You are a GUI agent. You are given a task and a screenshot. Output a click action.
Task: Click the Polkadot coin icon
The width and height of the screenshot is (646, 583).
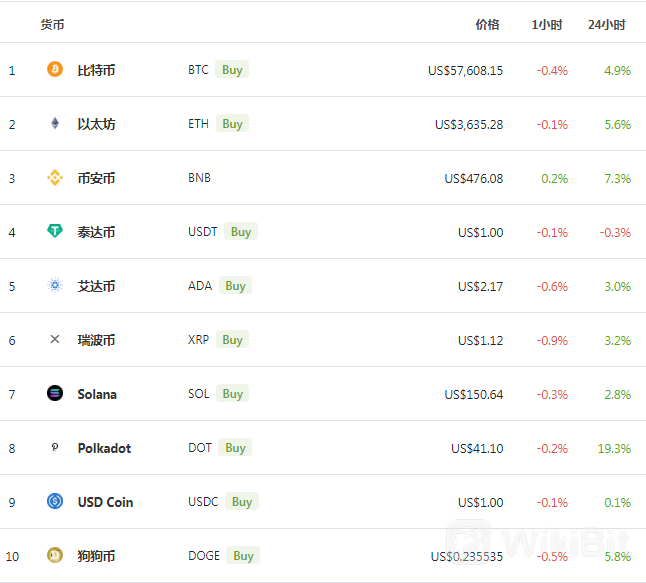point(55,447)
